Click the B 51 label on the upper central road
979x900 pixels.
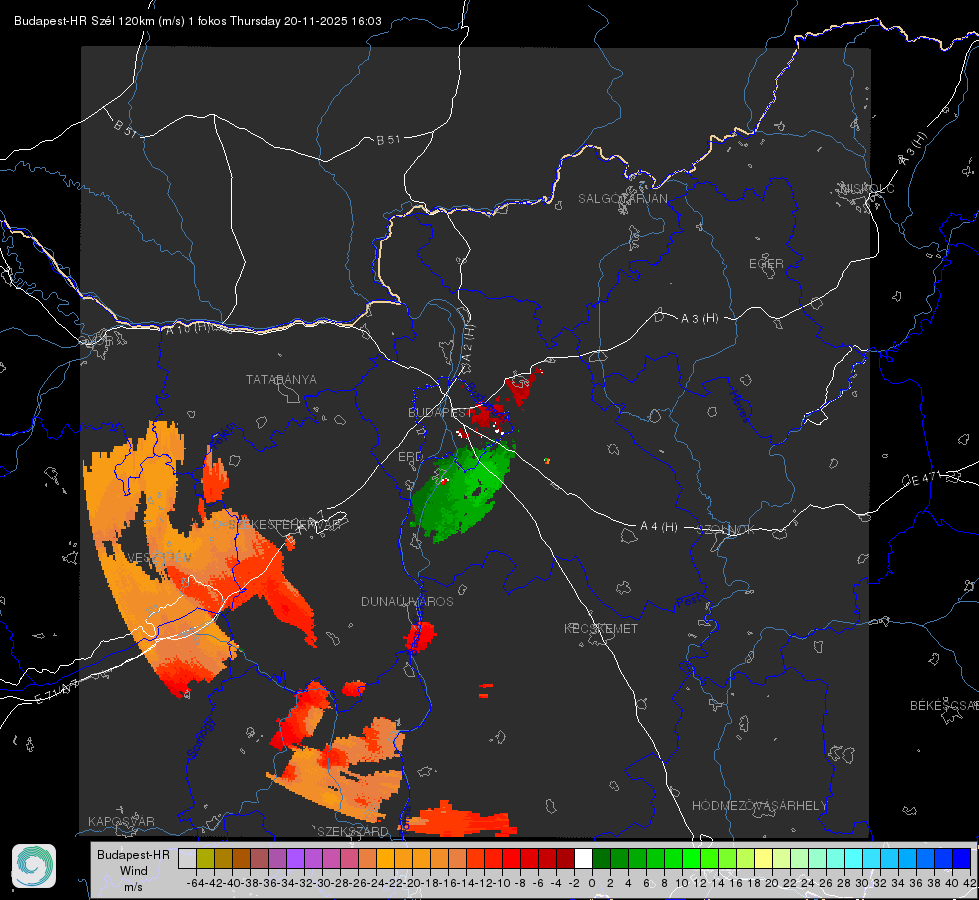pos(388,140)
